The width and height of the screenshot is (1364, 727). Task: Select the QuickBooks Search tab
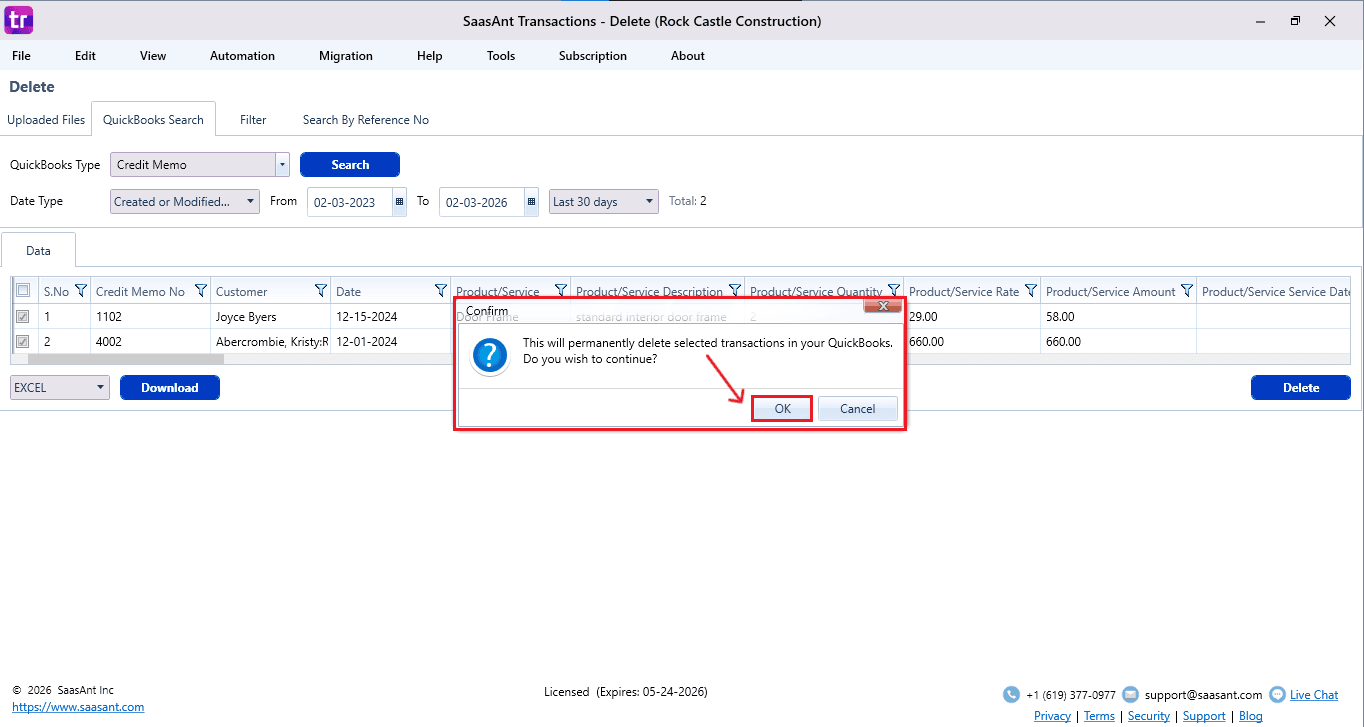[154, 120]
